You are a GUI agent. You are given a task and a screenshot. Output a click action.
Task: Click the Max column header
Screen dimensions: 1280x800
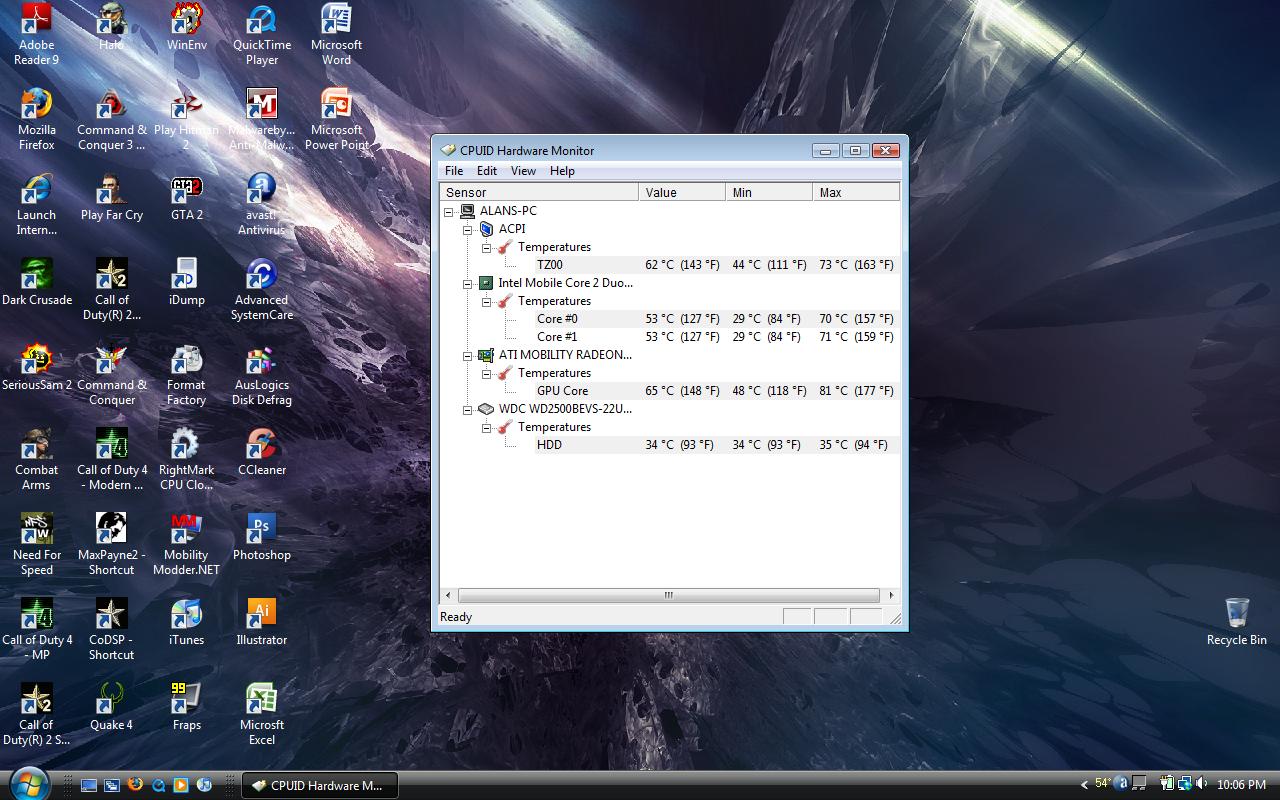856,192
